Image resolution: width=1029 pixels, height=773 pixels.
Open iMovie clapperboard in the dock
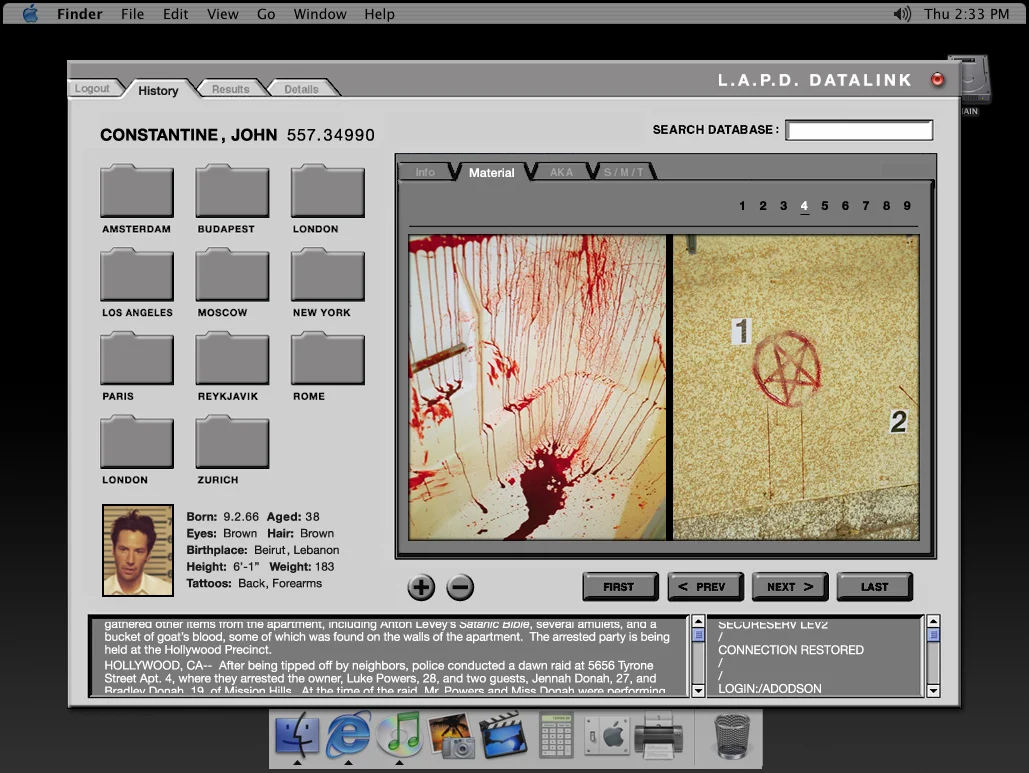(x=503, y=736)
